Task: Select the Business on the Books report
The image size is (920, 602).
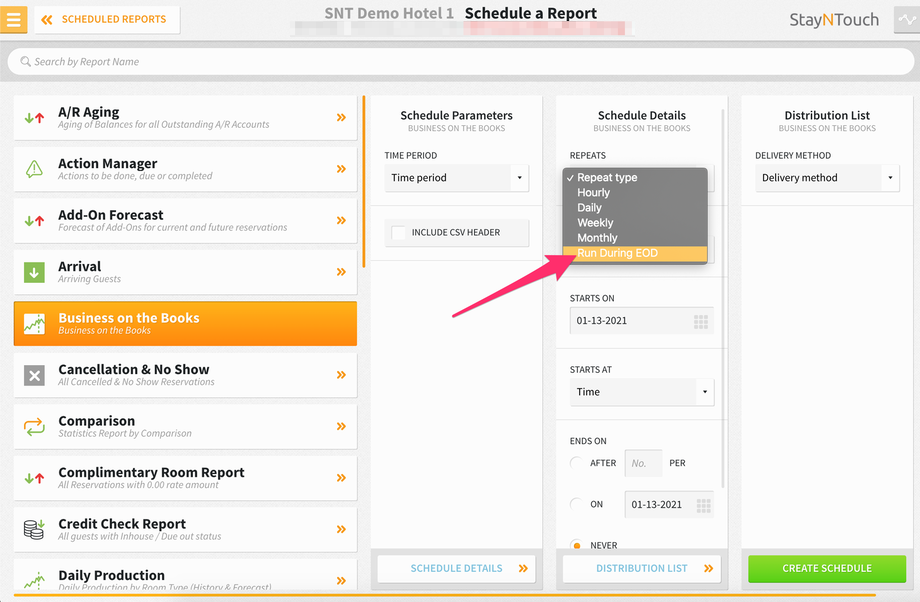Action: (x=185, y=323)
